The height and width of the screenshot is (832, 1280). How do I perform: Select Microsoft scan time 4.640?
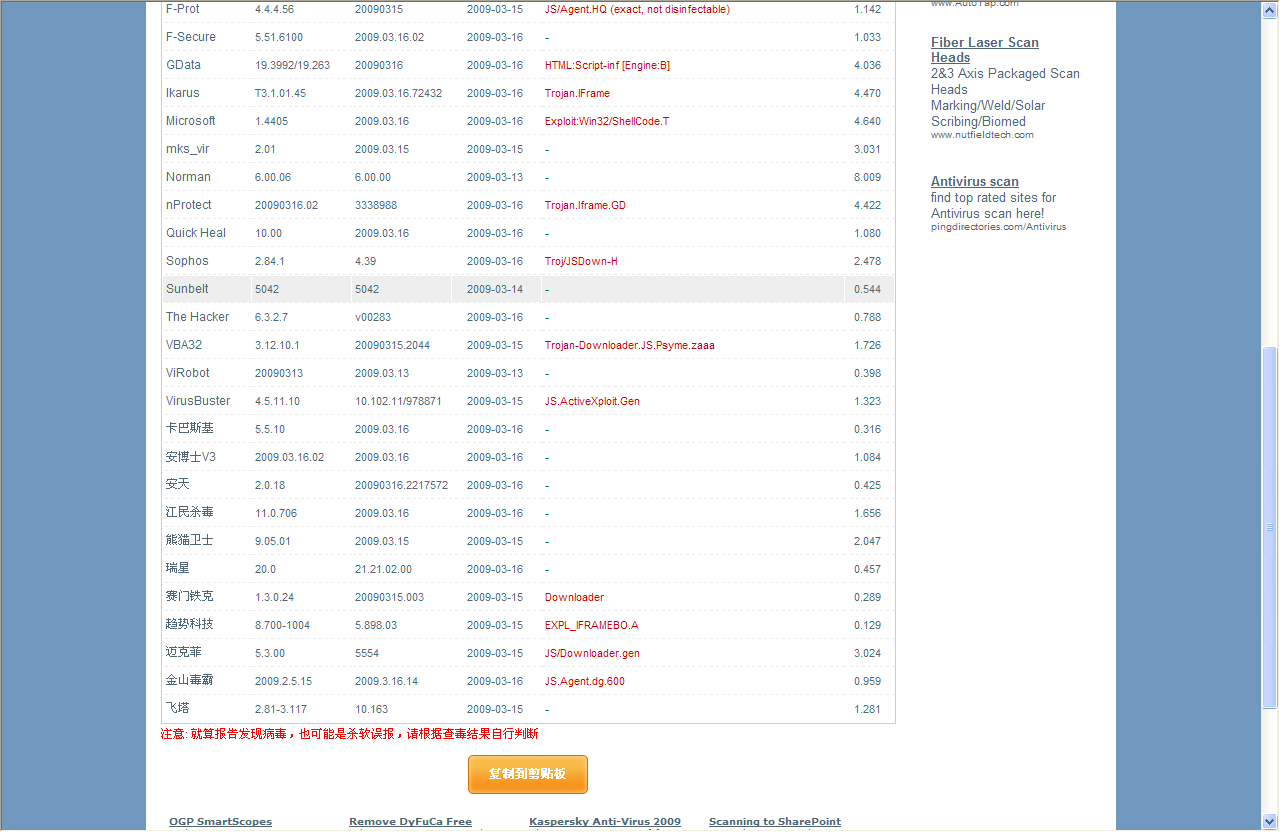(868, 121)
